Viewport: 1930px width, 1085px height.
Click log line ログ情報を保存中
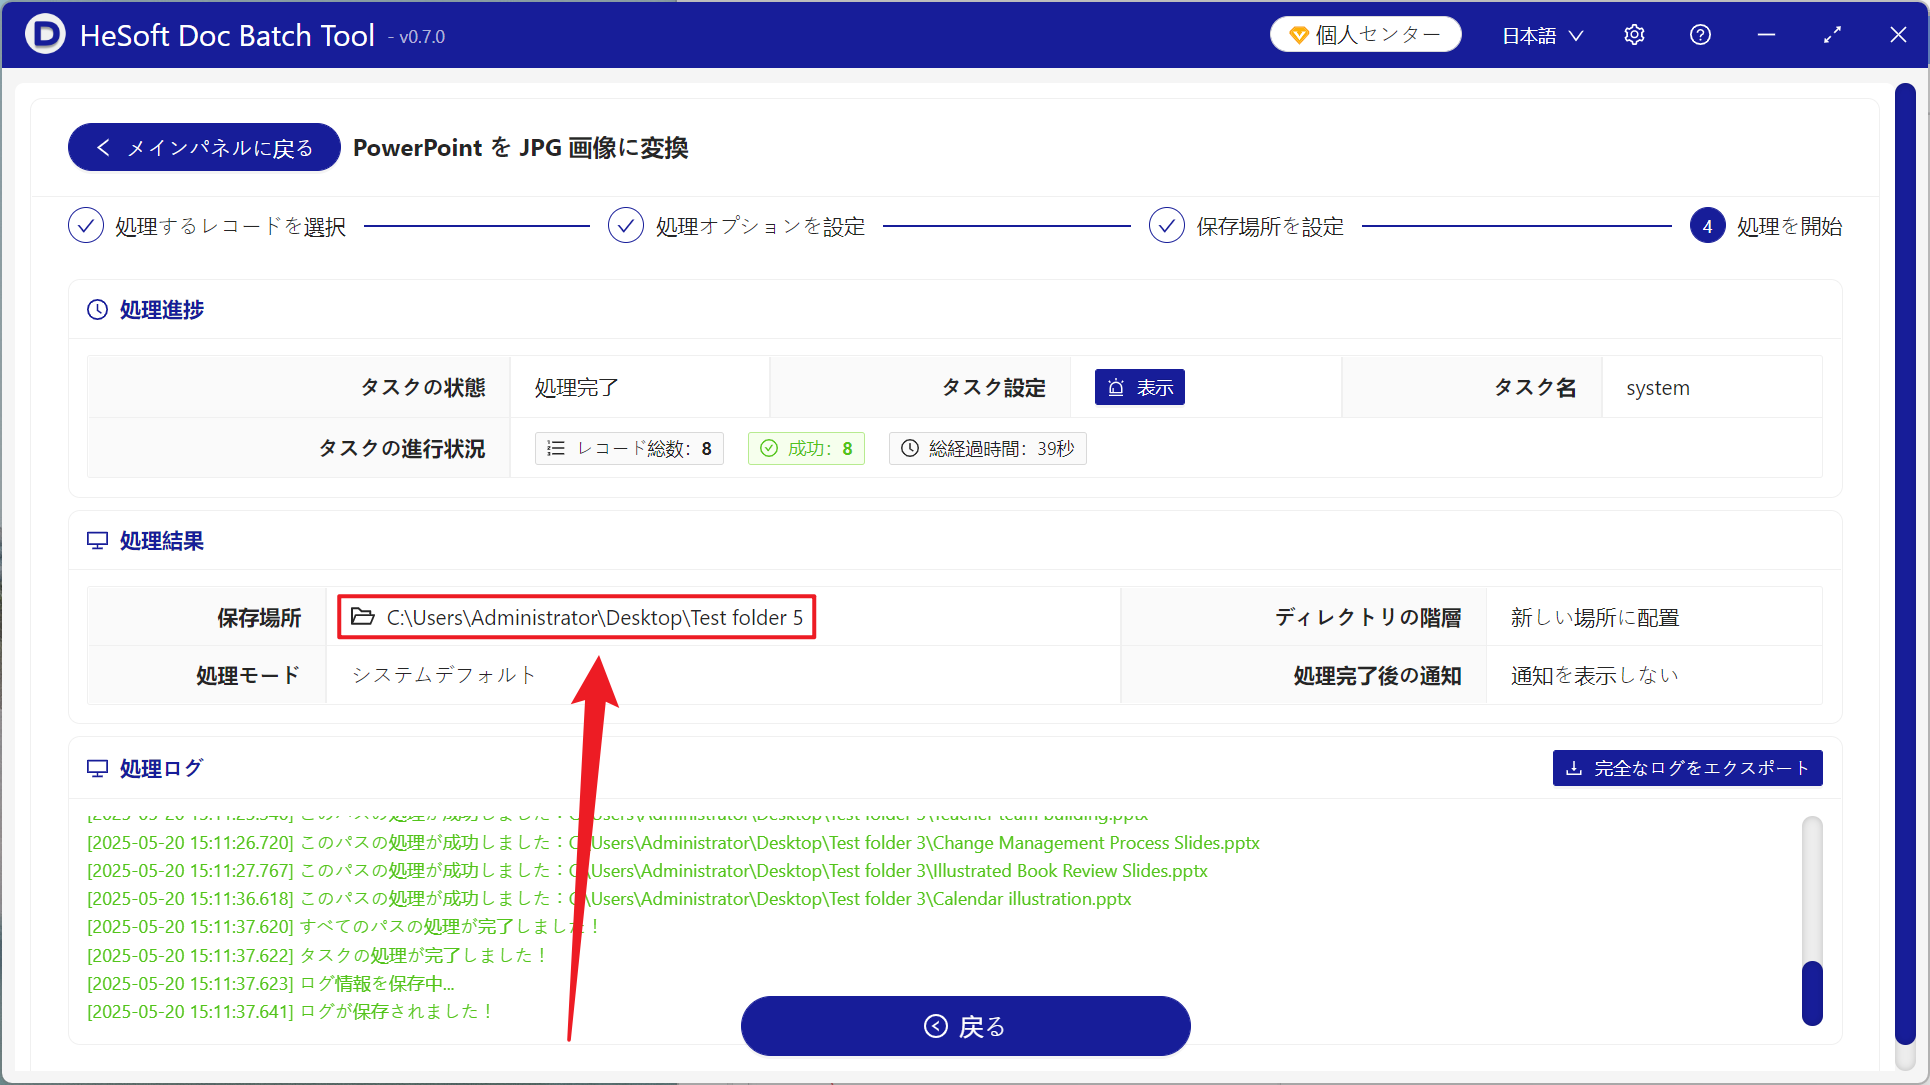271,983
